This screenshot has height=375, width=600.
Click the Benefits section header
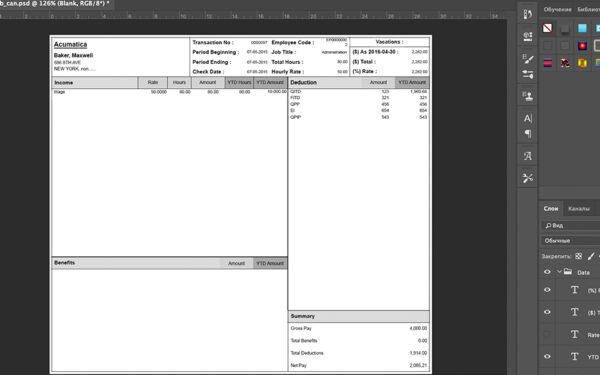[64, 263]
